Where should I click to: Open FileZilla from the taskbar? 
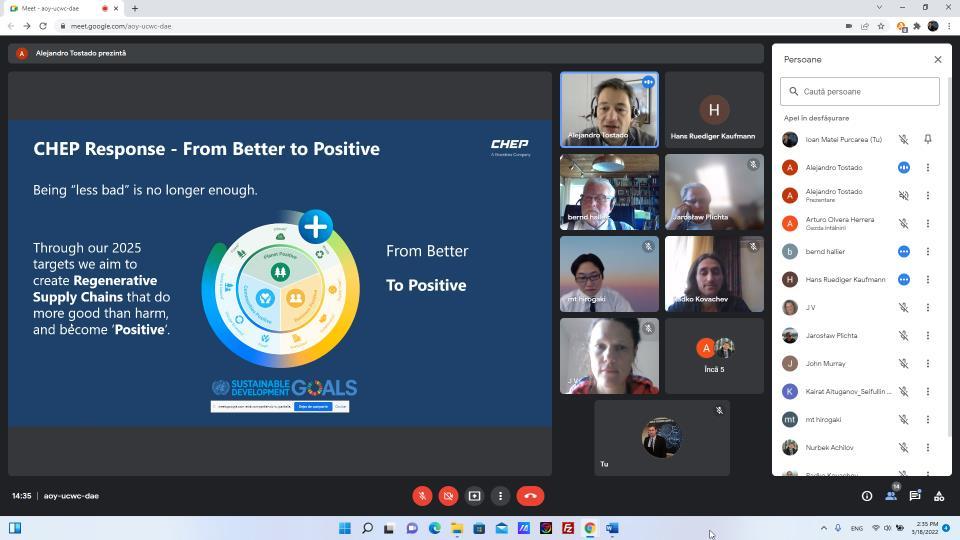(568, 528)
